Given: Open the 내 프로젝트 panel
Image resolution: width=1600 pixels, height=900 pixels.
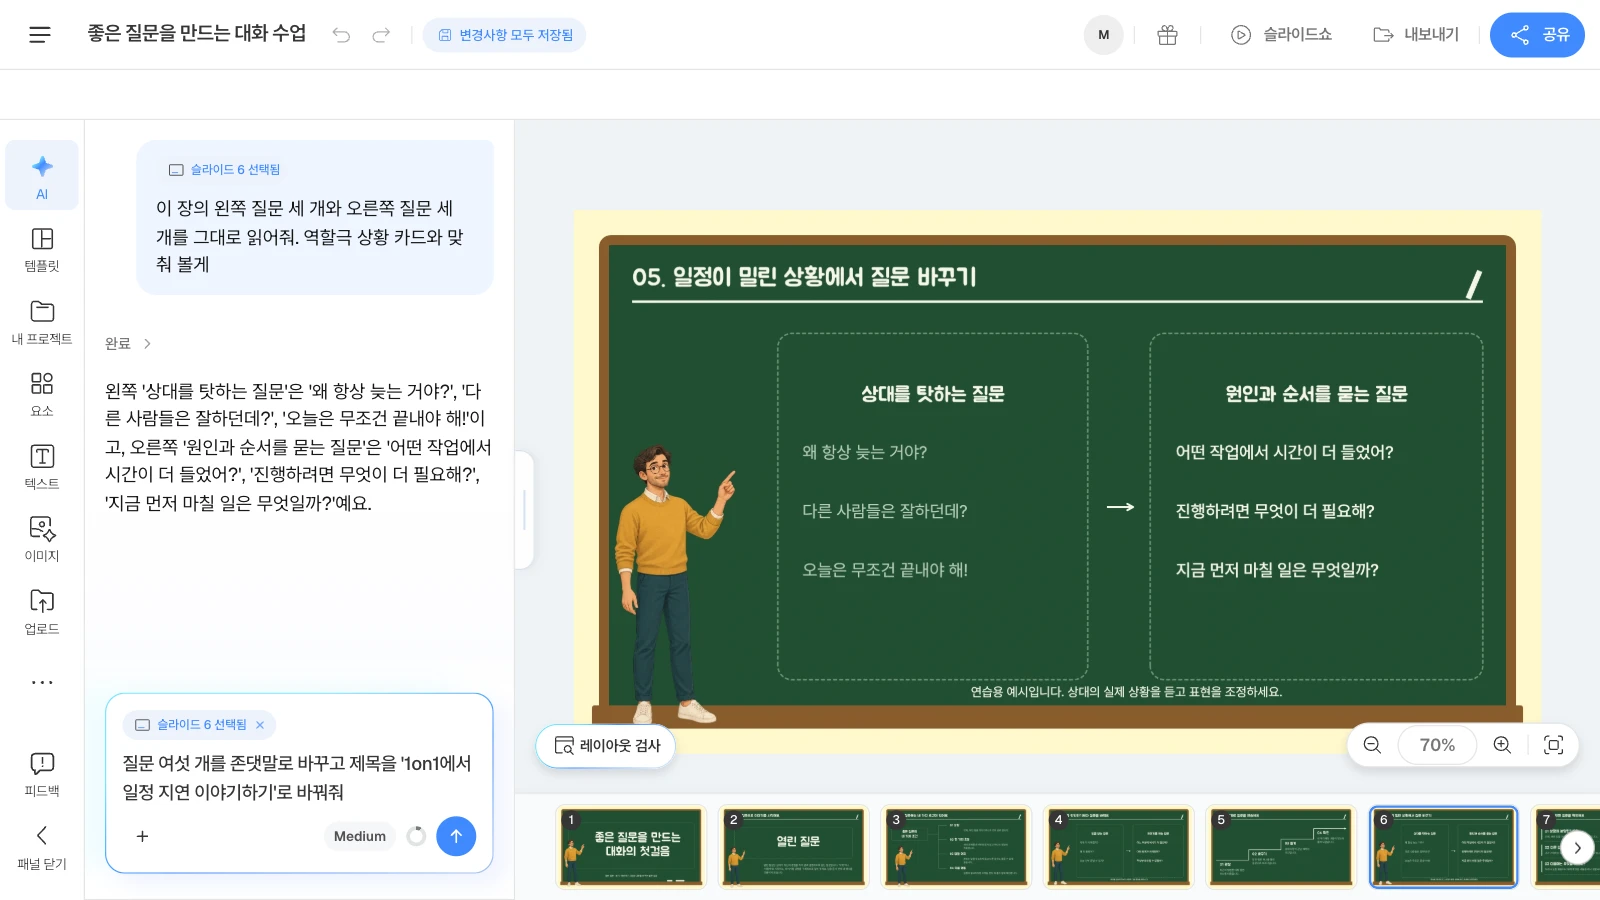Looking at the screenshot, I should [x=42, y=322].
